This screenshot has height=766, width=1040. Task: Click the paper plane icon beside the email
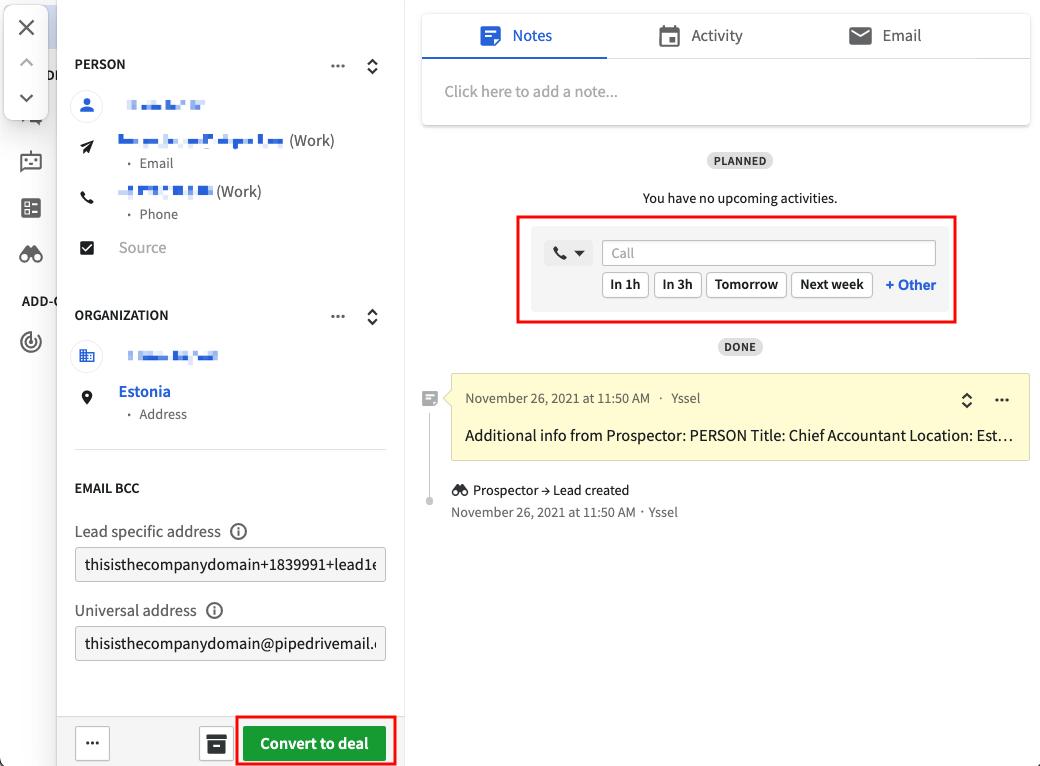(x=87, y=143)
